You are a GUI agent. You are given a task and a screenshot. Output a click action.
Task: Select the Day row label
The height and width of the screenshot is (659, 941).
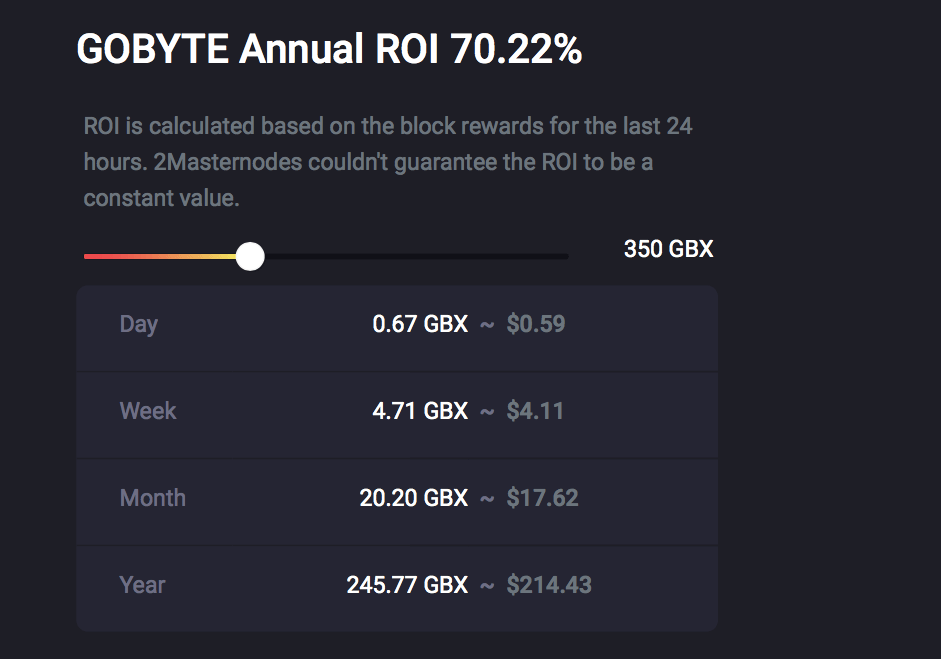pyautogui.click(x=139, y=324)
